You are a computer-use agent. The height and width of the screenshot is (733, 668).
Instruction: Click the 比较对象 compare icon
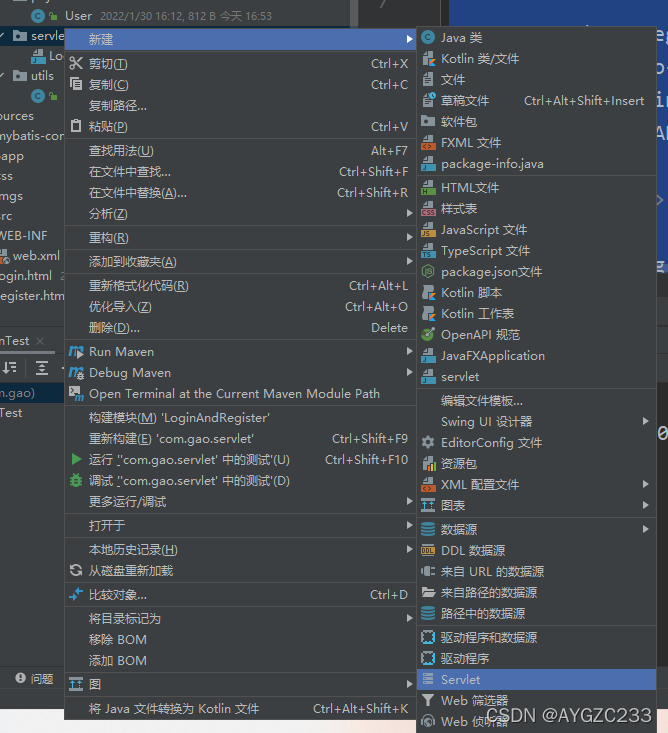click(x=76, y=595)
